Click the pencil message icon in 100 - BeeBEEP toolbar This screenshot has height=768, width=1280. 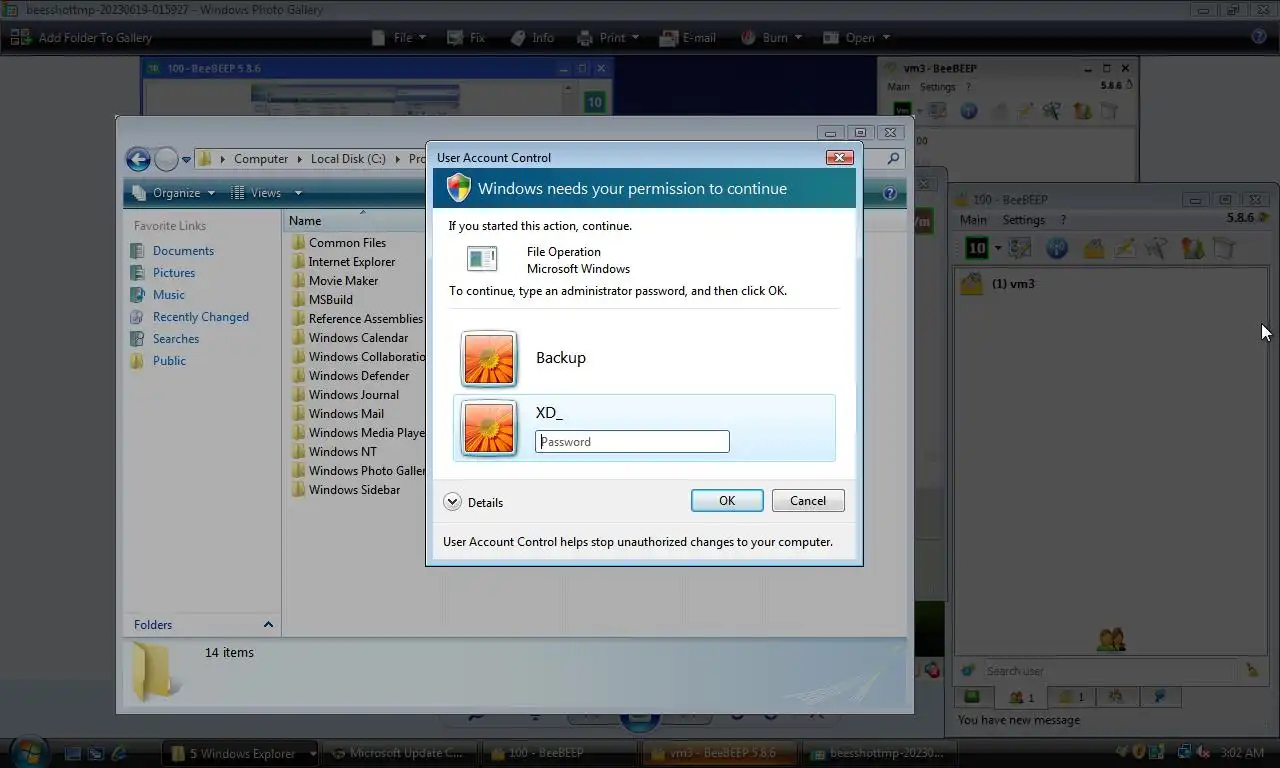tap(1124, 248)
